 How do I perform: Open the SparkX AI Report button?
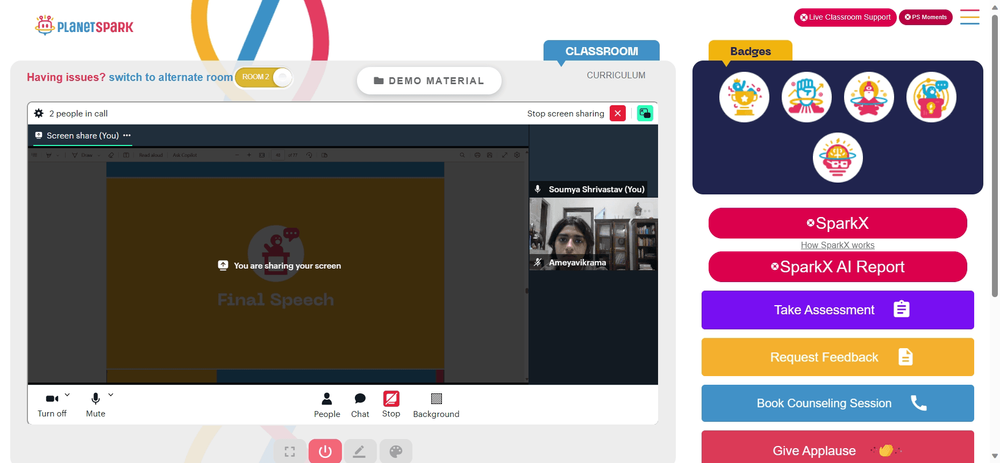(837, 267)
